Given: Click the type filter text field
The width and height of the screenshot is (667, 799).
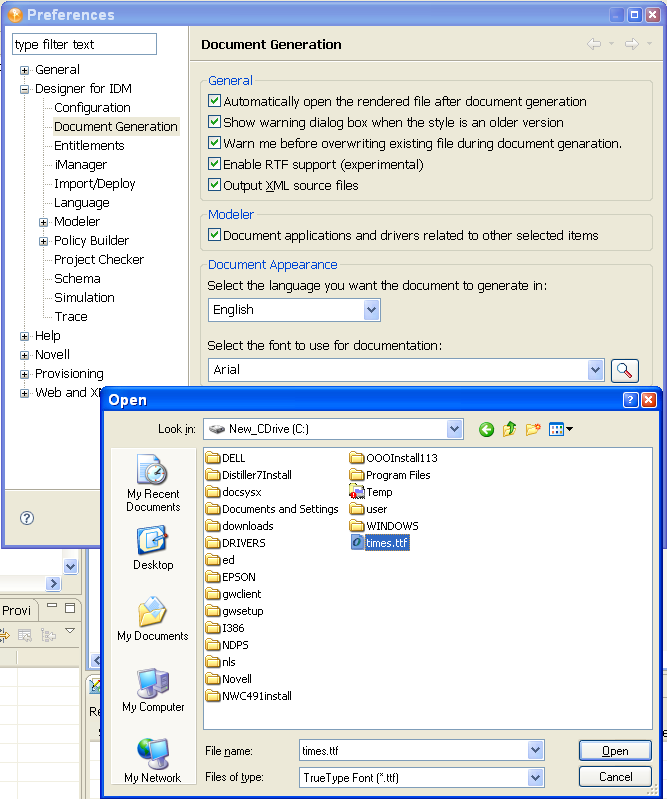Looking at the screenshot, I should click(x=84, y=44).
